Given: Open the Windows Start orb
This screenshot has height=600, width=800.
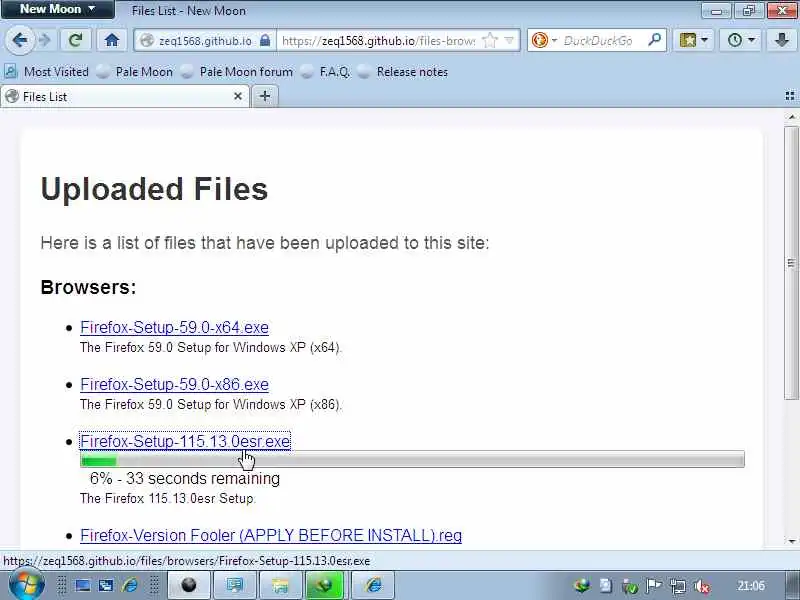Looking at the screenshot, I should pos(27,585).
